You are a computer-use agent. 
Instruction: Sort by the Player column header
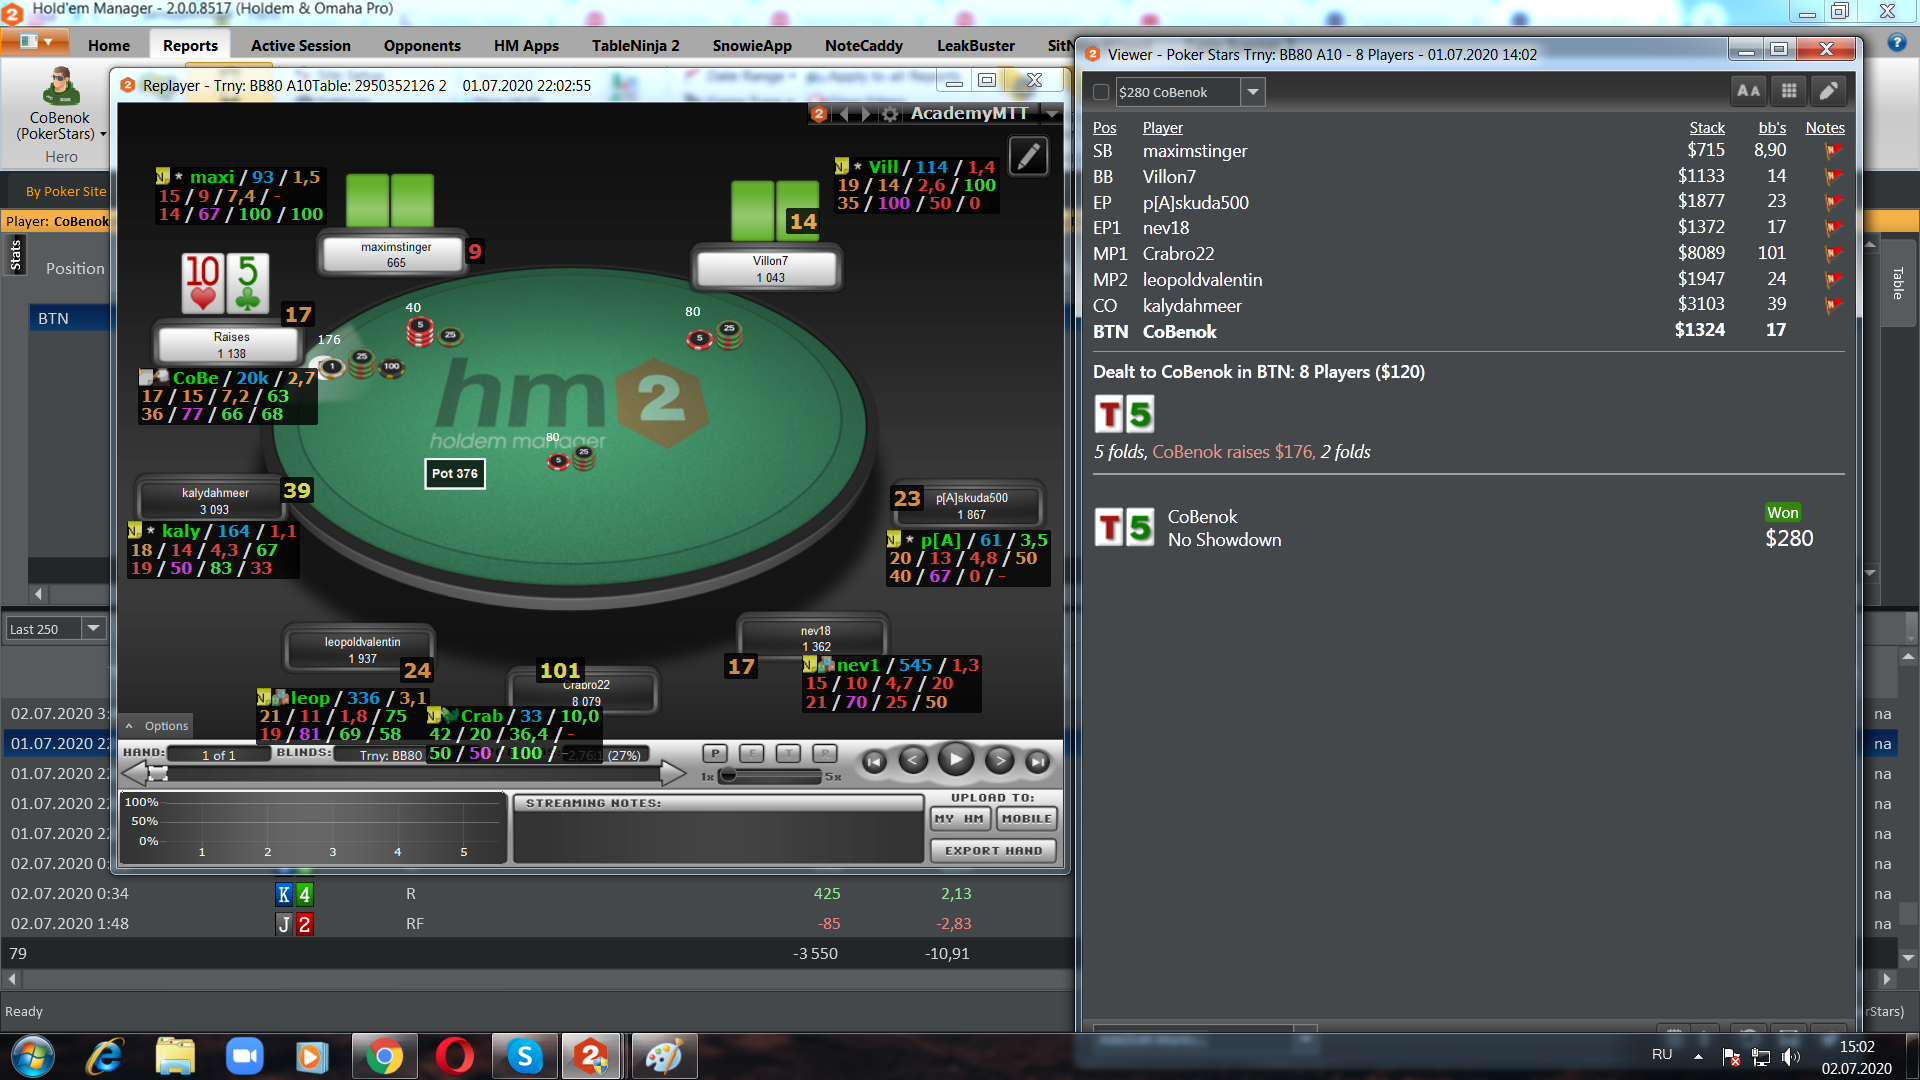1162,128
